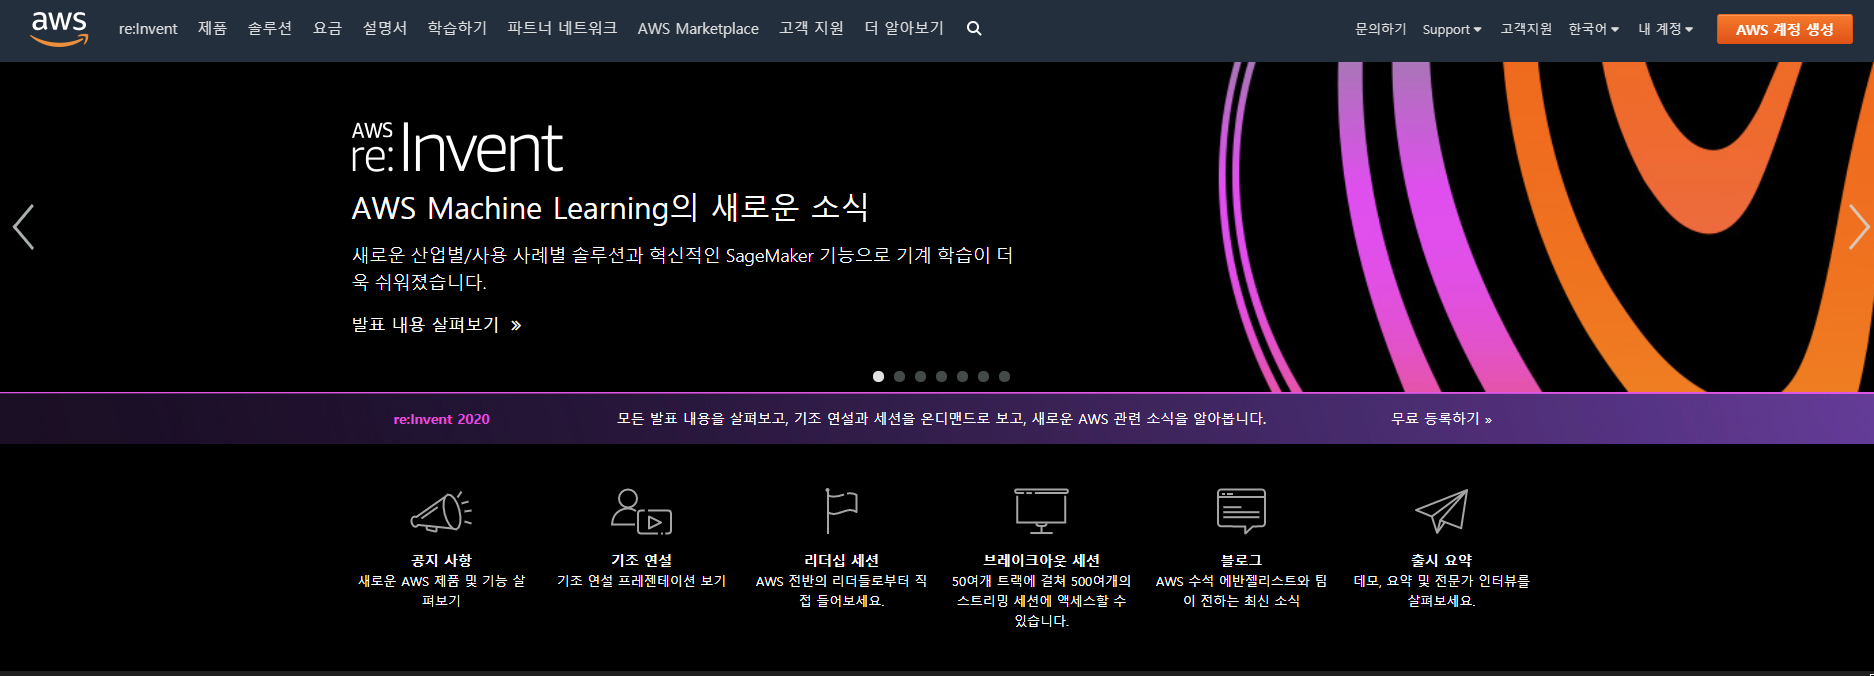Click the 리더십 세션 heading
Screen dimensions: 1874x676
841,561
